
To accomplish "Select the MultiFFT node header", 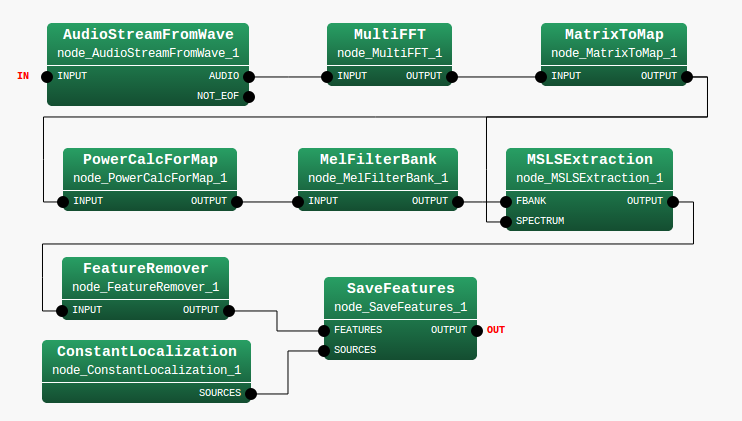I will pos(389,35).
